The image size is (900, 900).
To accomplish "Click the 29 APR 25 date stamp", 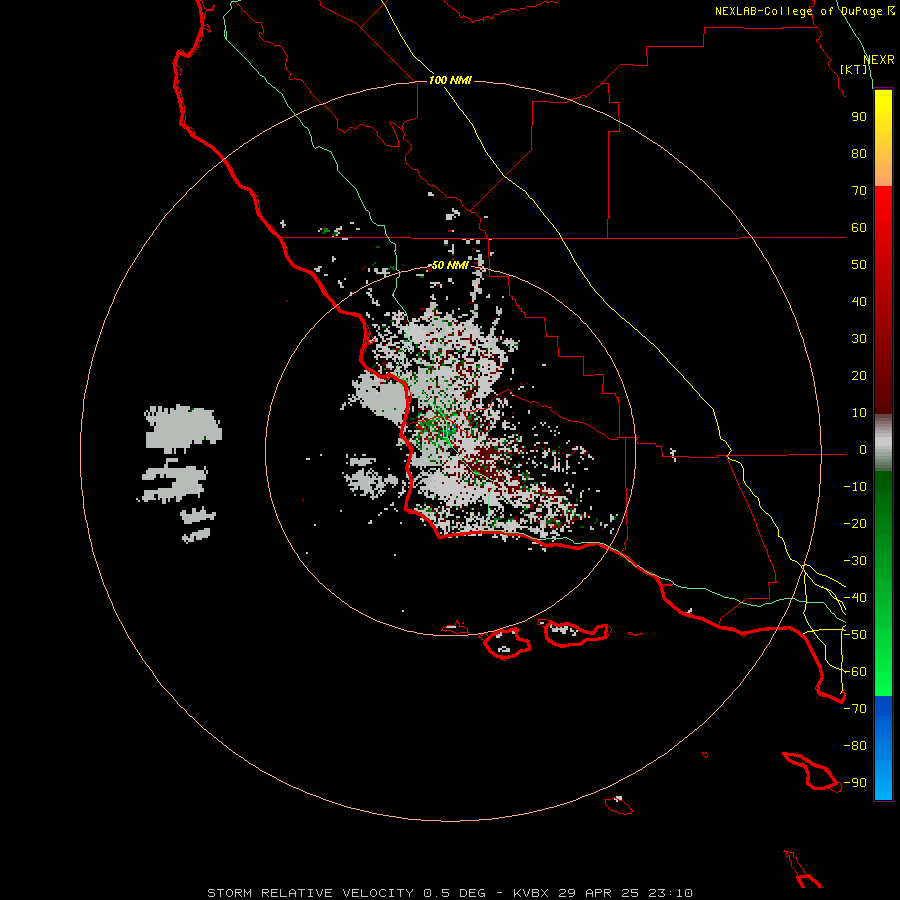I will (x=599, y=893).
